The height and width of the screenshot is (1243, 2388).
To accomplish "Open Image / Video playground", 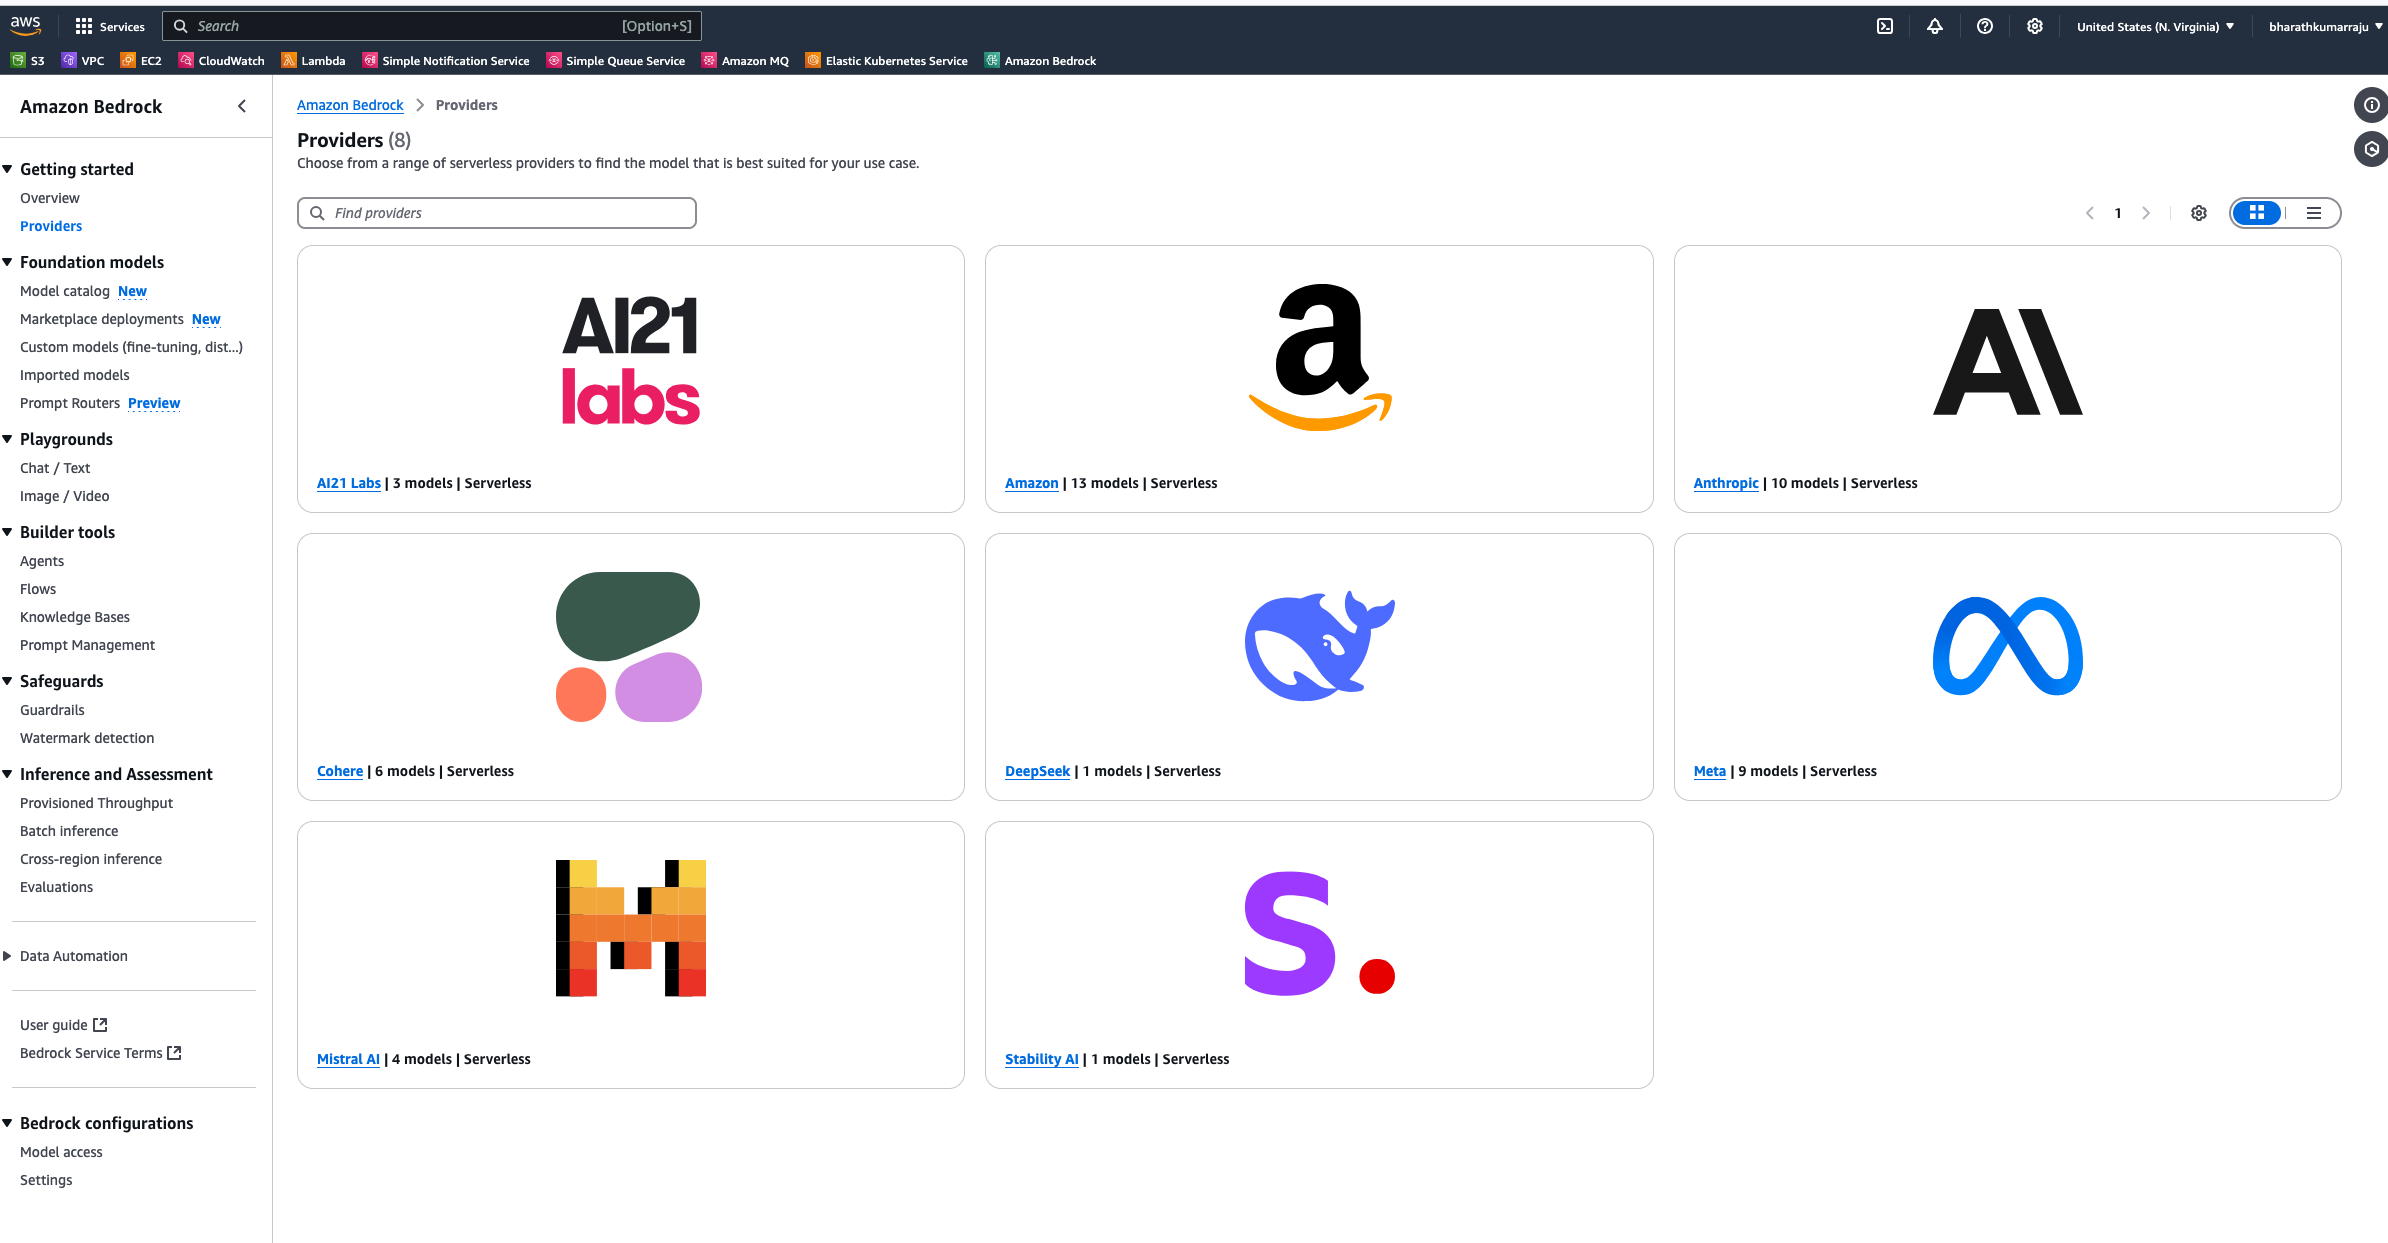I will pyautogui.click(x=65, y=496).
